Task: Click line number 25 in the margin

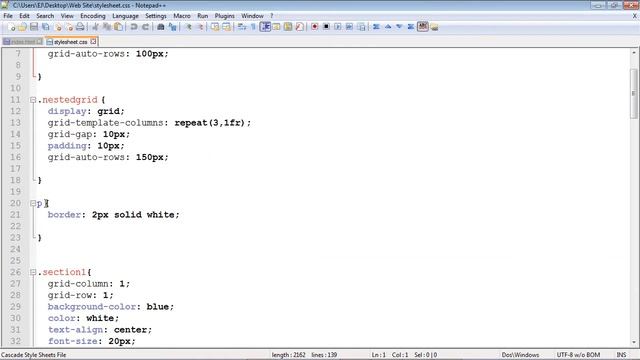Action: point(15,260)
